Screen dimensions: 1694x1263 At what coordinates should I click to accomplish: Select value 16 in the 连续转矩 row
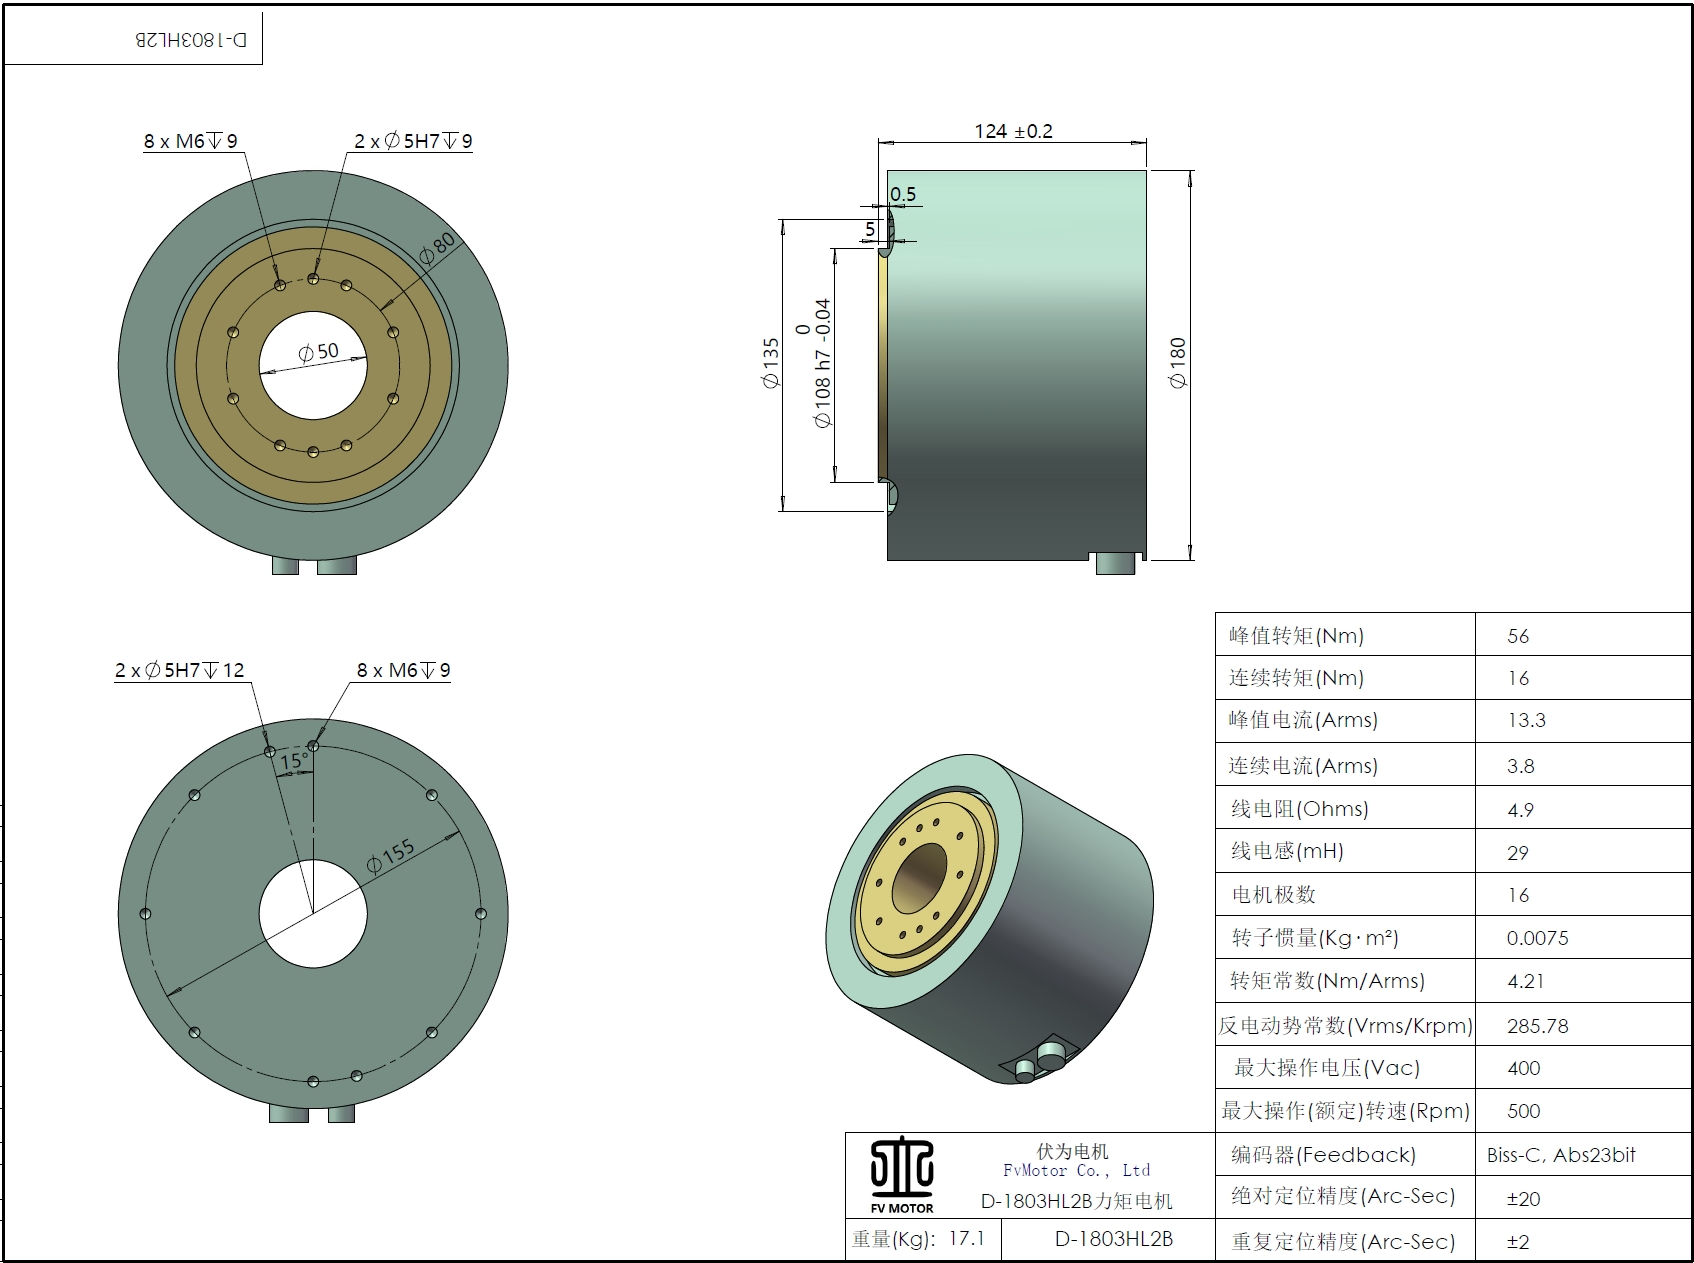point(1518,678)
